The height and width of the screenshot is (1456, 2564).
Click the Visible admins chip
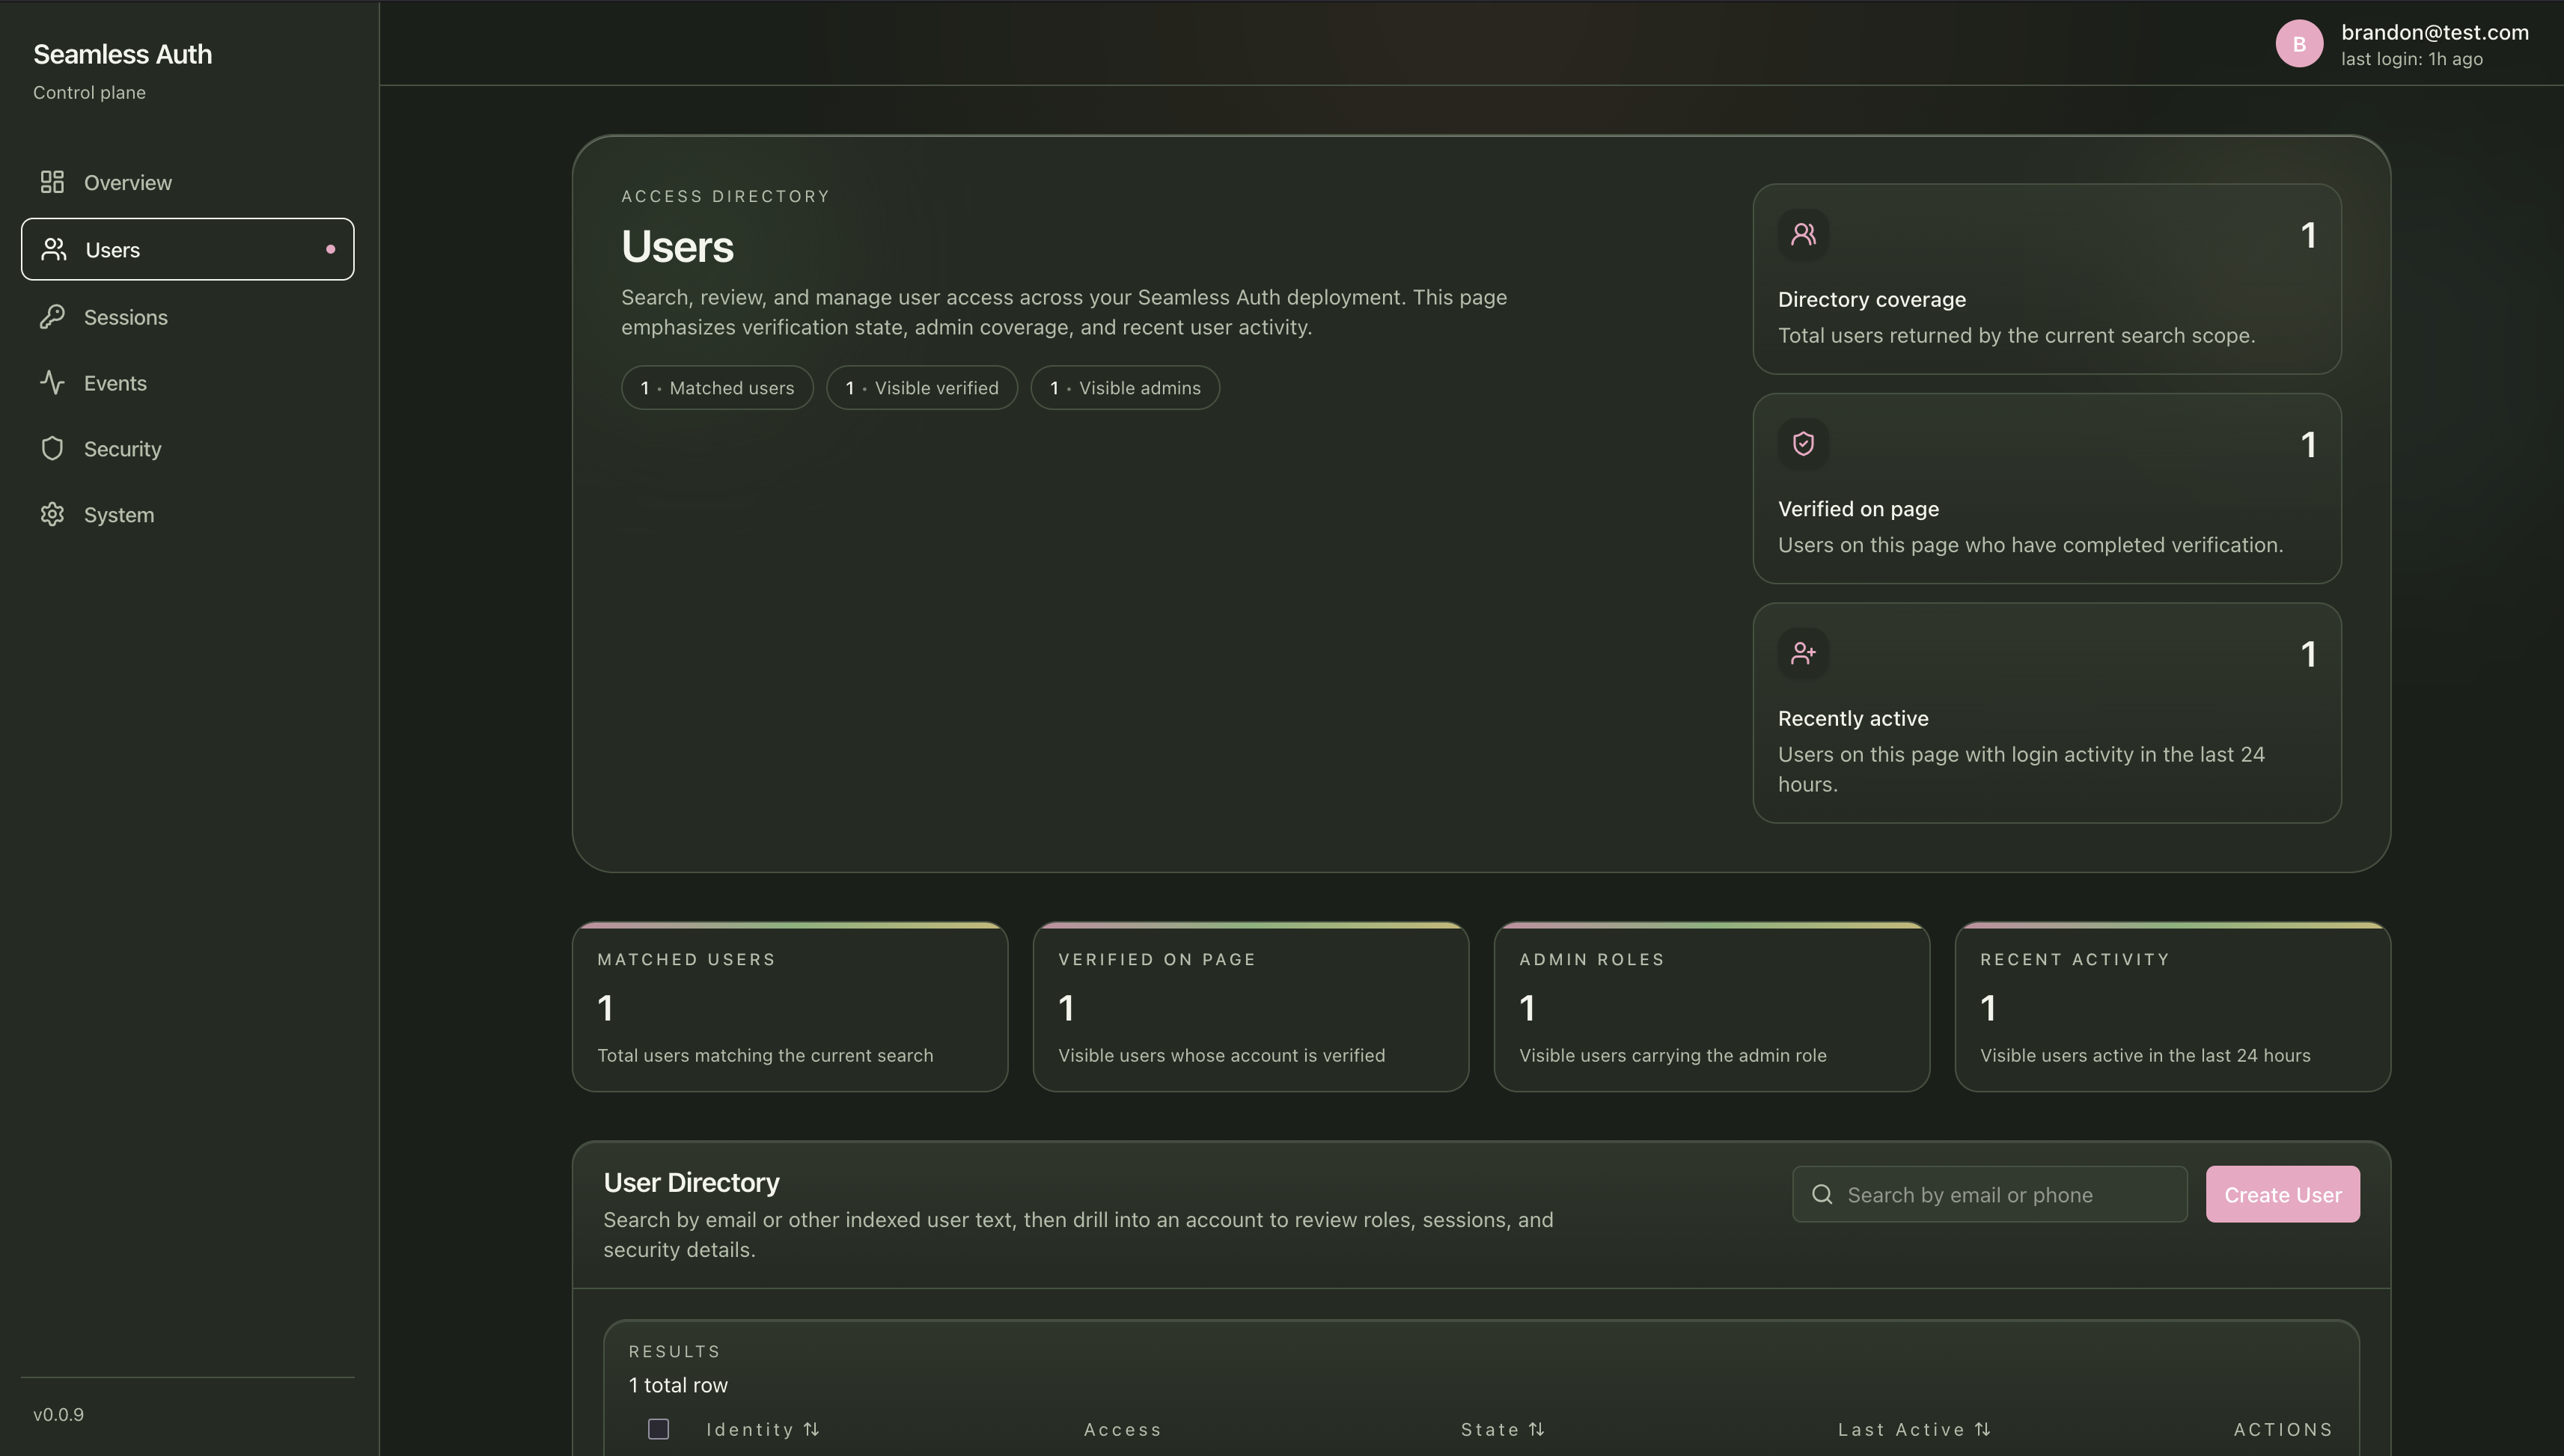pos(1125,387)
